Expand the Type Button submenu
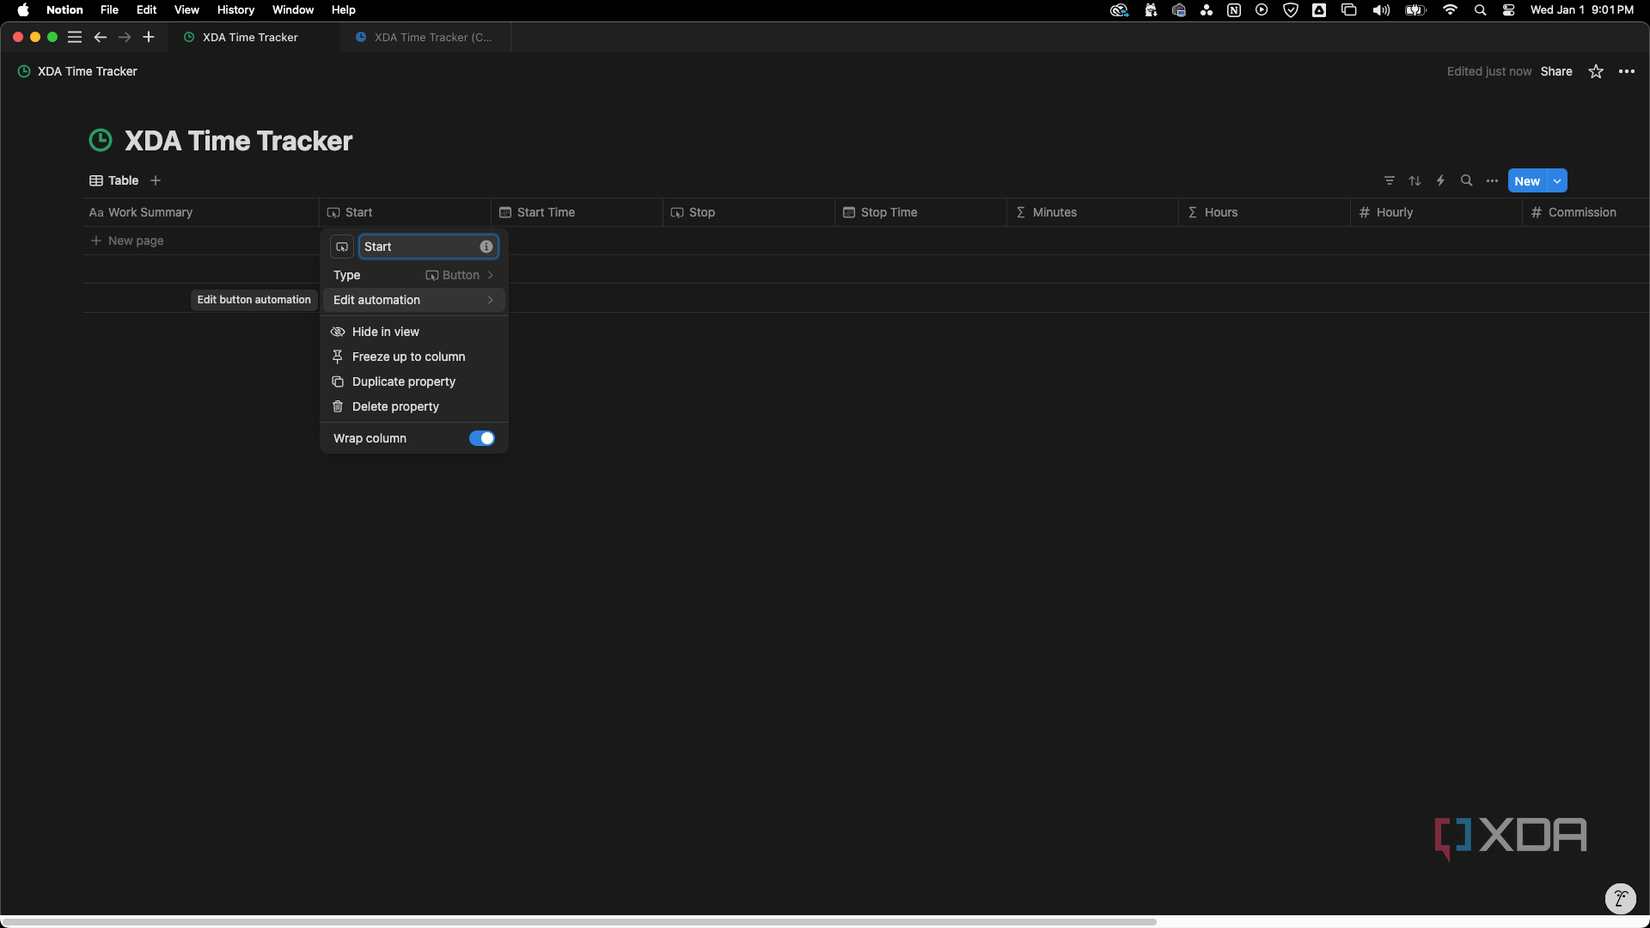 pos(413,275)
